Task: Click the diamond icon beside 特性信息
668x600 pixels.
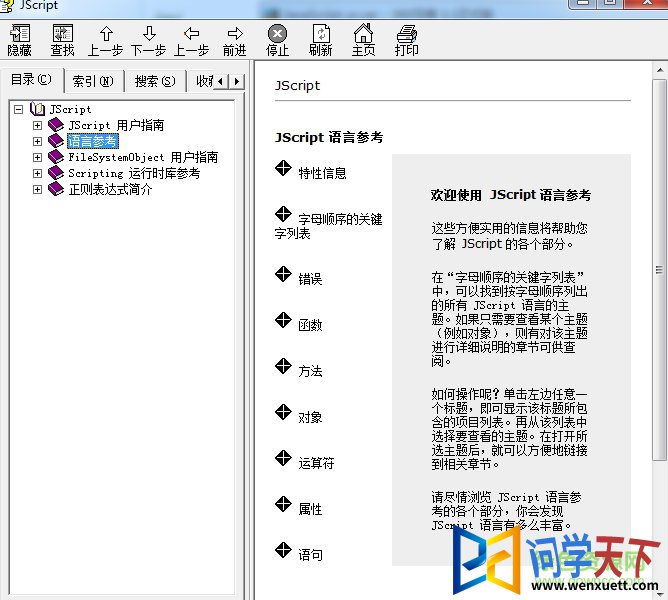Action: tap(283, 168)
